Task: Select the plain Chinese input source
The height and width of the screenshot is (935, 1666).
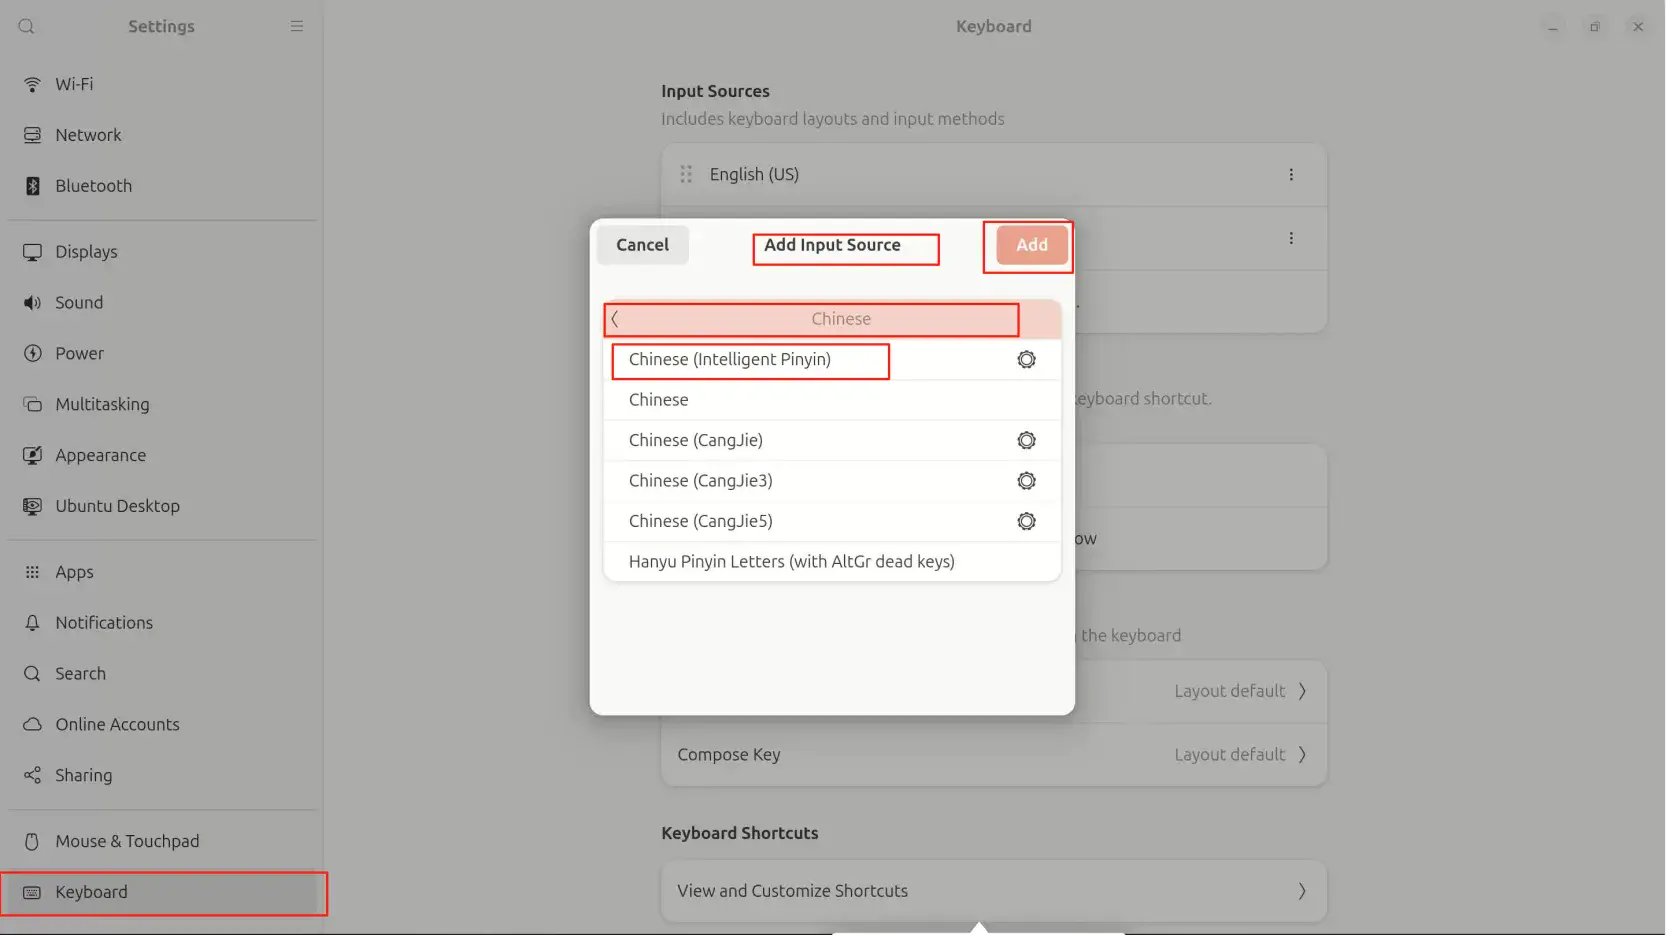Action: point(659,400)
